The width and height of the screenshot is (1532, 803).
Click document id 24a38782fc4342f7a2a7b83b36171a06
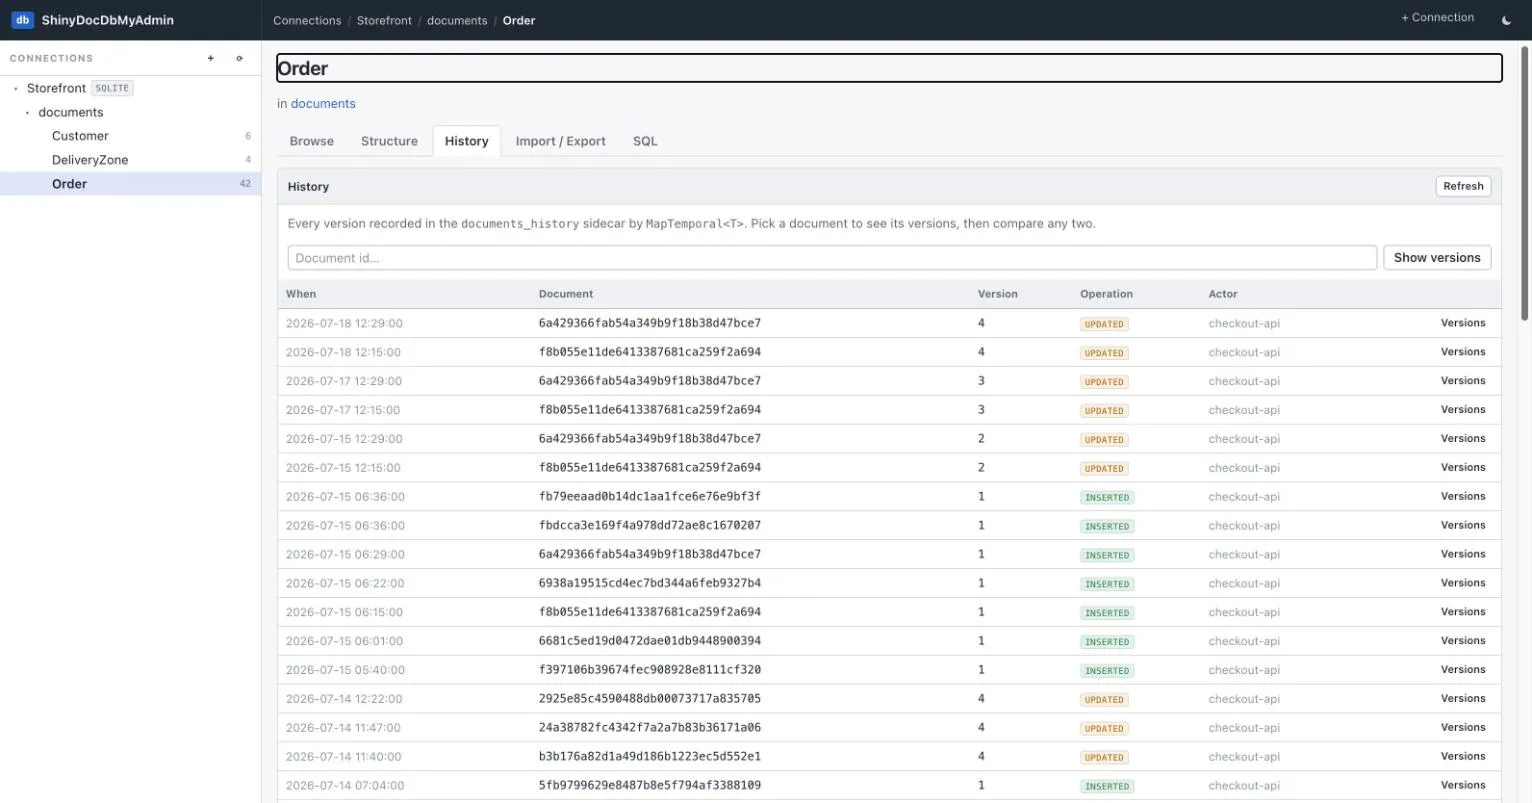point(650,728)
